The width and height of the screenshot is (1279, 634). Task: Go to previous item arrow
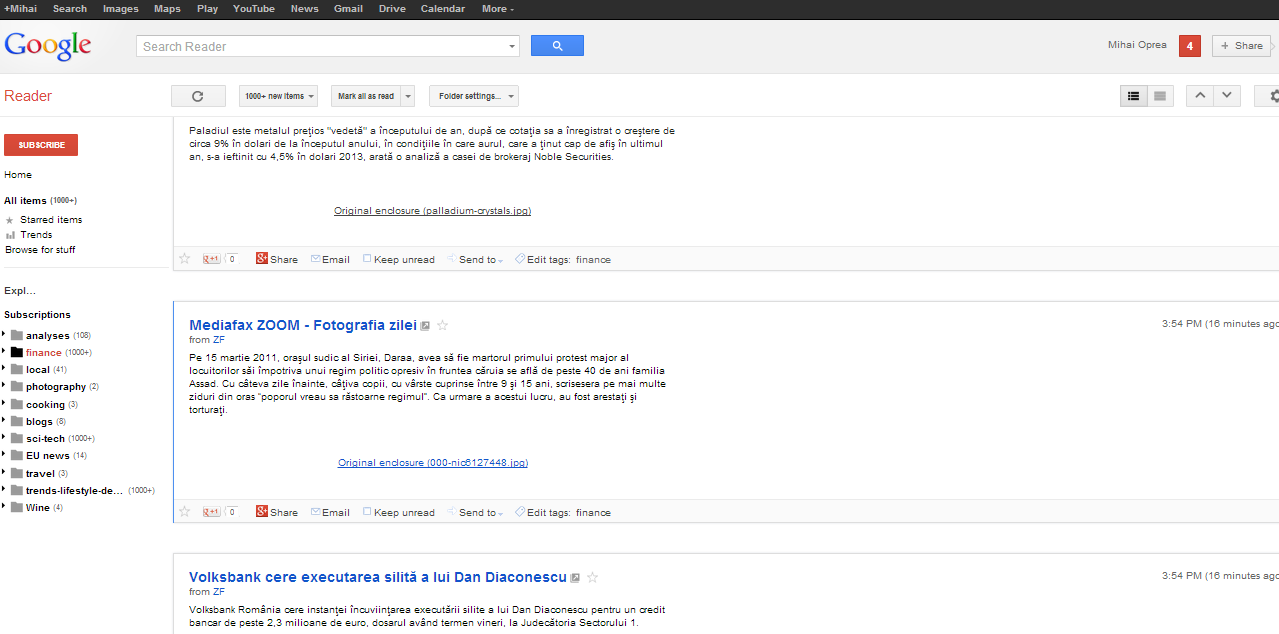pos(1200,96)
